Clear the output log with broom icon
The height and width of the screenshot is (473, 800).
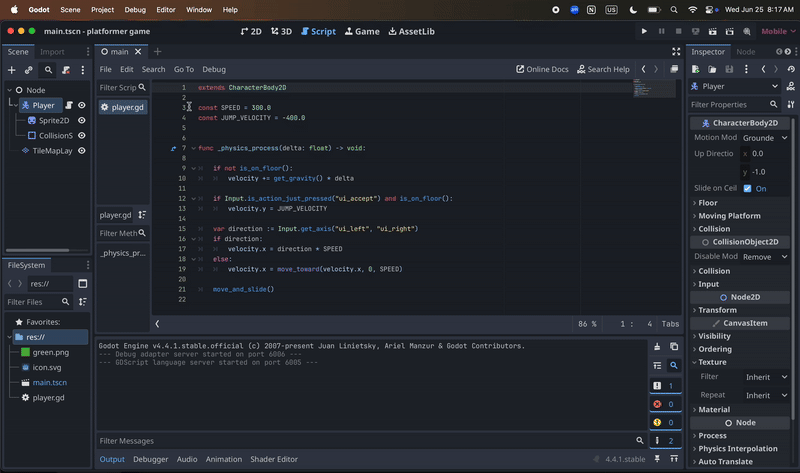coord(657,346)
